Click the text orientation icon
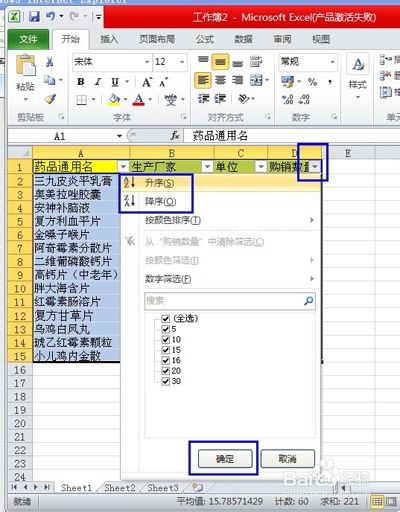The width and height of the screenshot is (400, 512). point(244,99)
